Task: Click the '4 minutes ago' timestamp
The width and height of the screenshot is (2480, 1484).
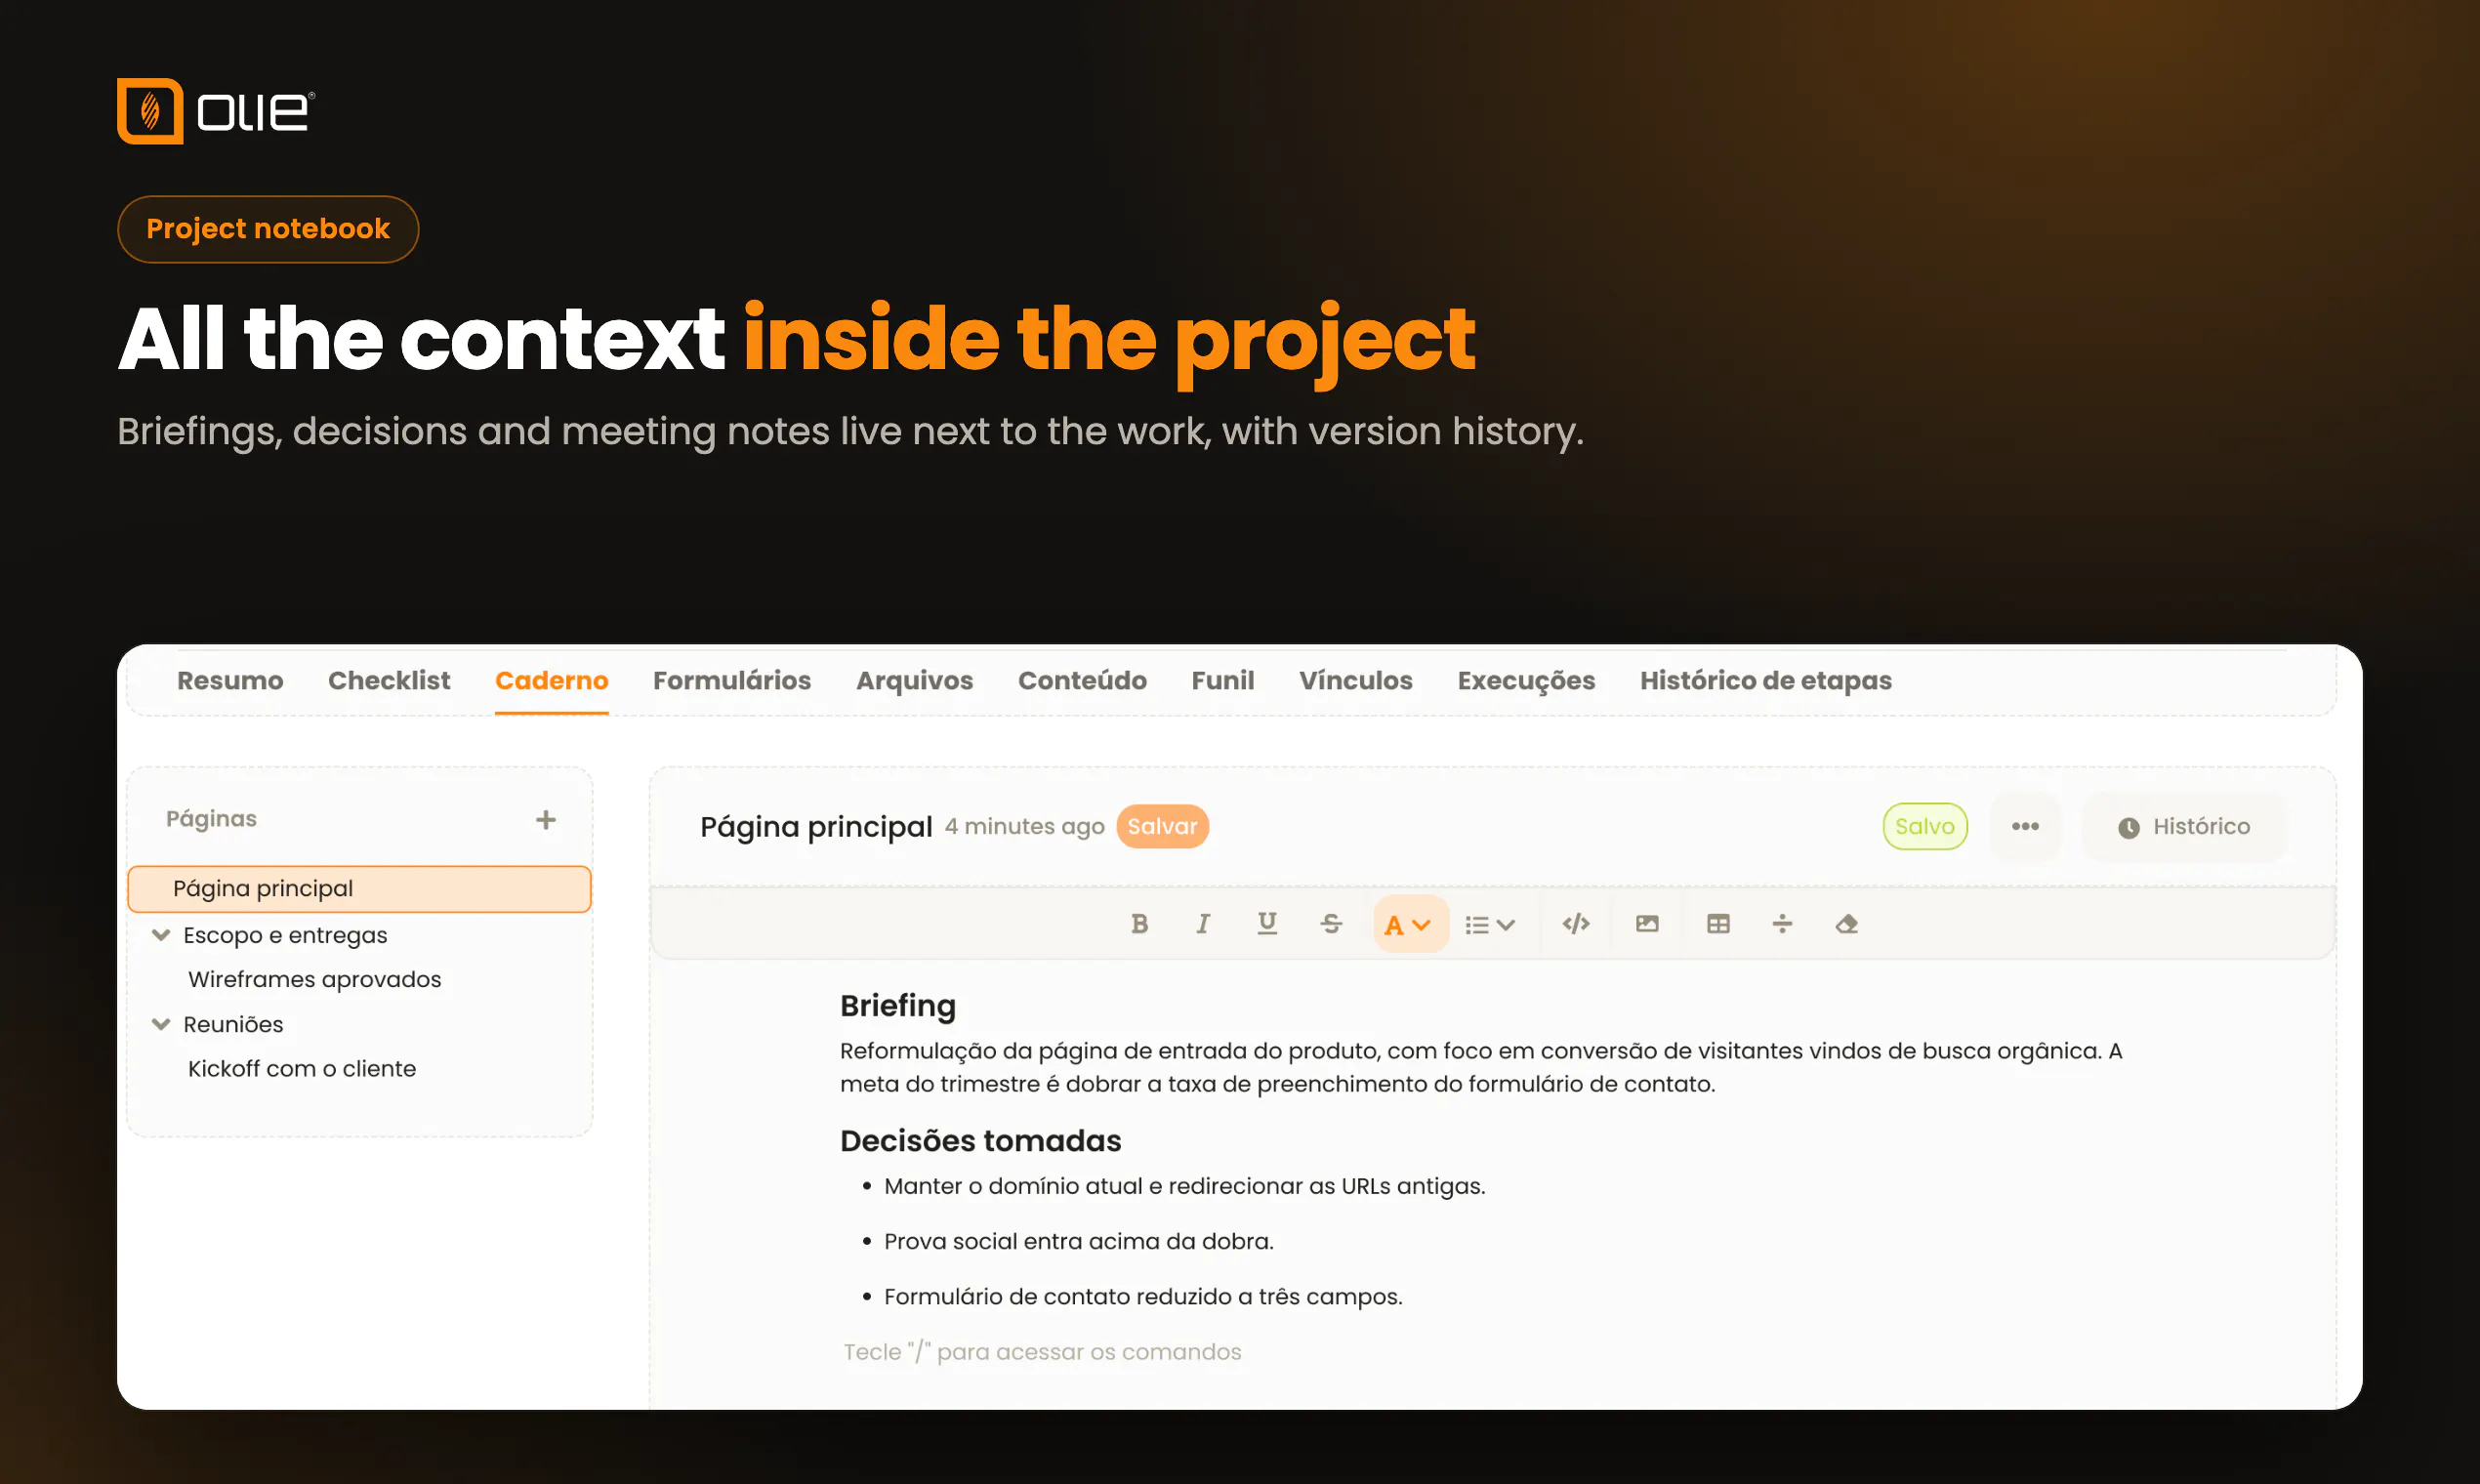Action: point(1025,827)
